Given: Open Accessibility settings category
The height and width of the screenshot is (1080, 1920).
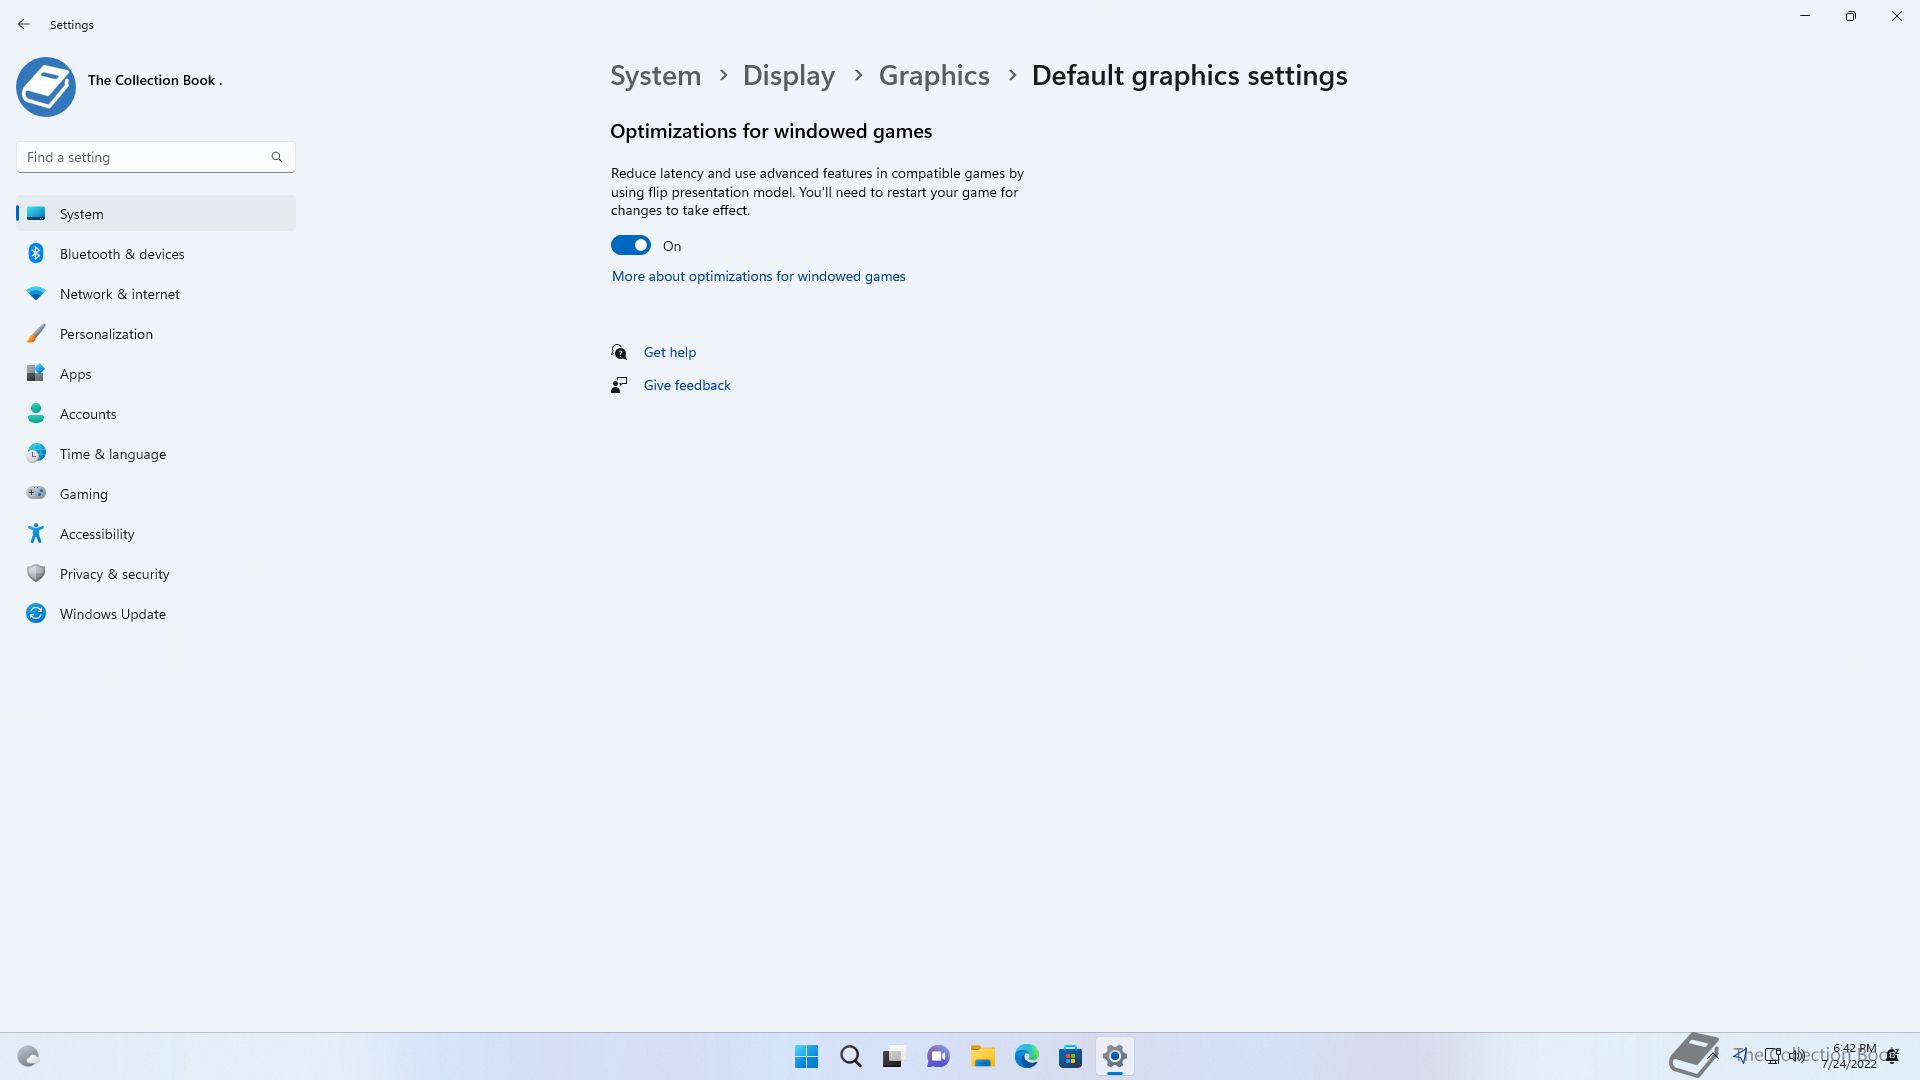Looking at the screenshot, I should (156, 534).
